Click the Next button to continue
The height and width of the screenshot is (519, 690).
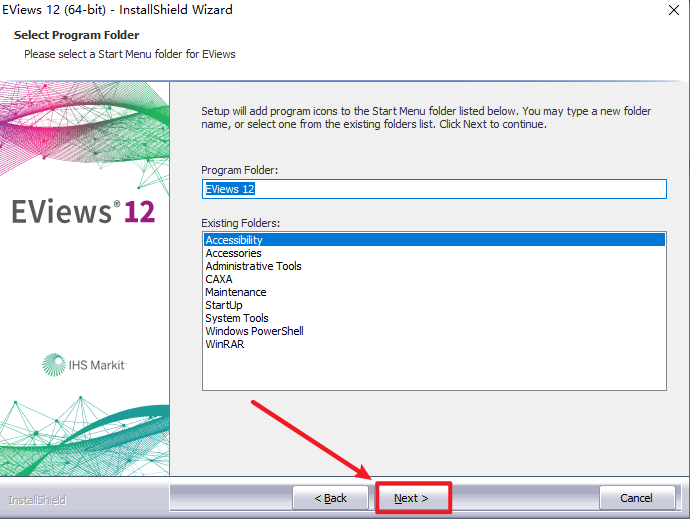(x=412, y=498)
